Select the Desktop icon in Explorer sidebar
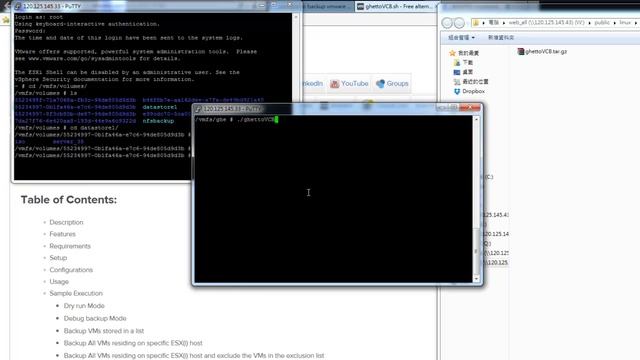The height and width of the screenshot is (360, 640). 457,72
